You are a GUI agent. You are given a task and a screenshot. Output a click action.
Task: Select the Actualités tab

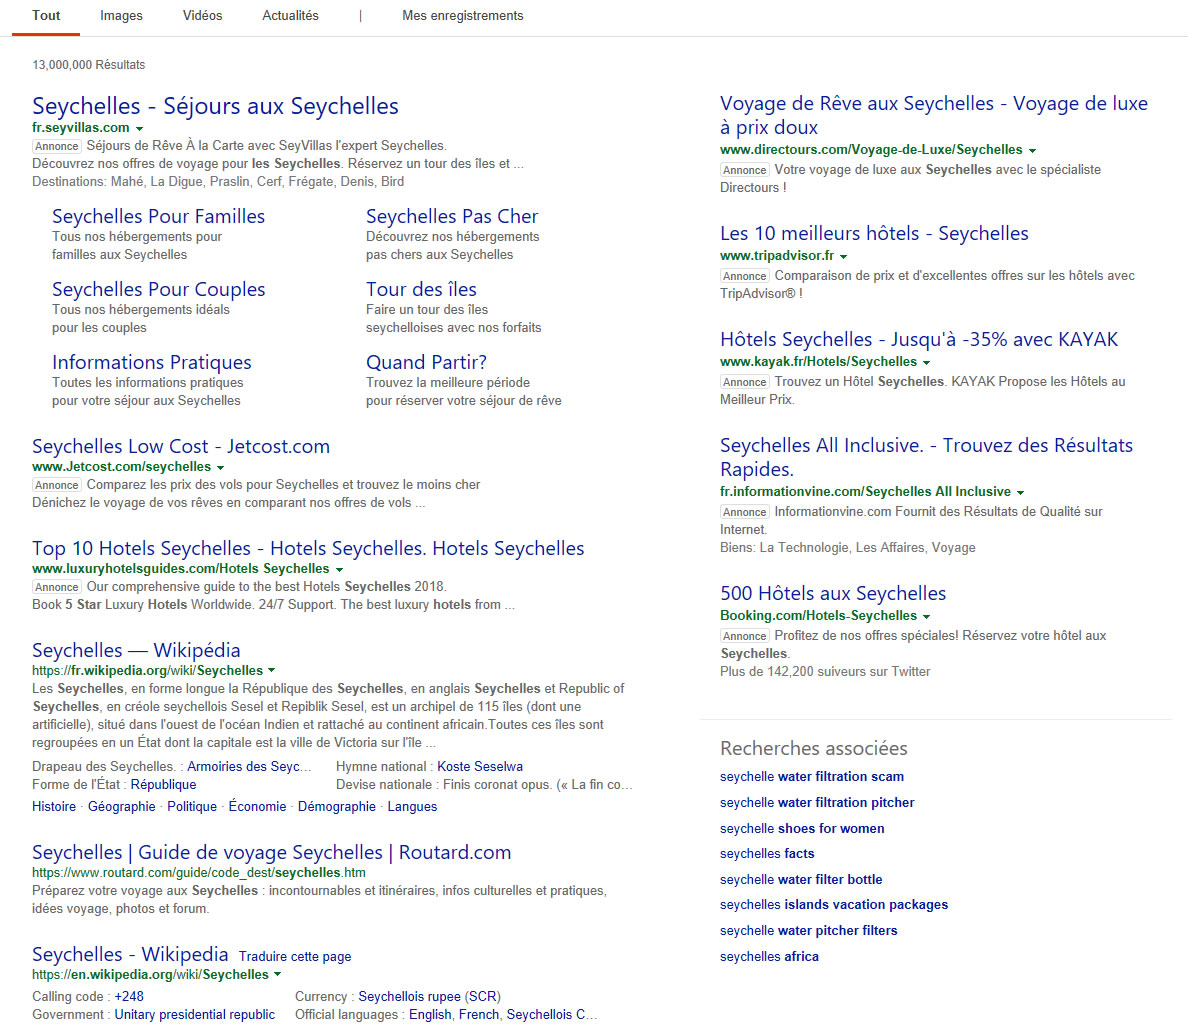(x=290, y=16)
